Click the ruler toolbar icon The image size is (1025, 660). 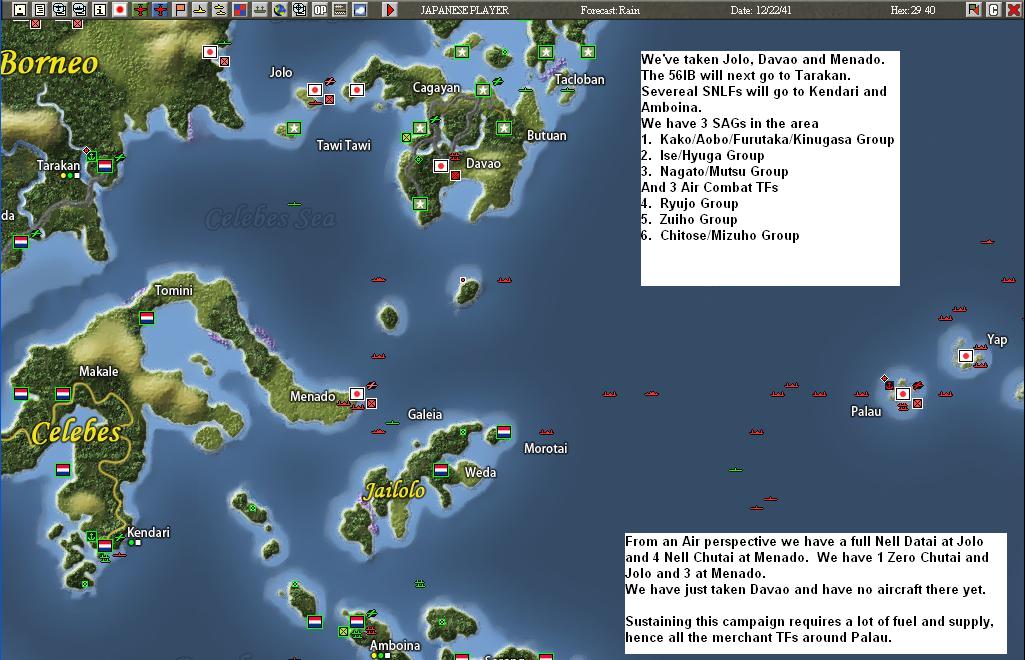[339, 8]
